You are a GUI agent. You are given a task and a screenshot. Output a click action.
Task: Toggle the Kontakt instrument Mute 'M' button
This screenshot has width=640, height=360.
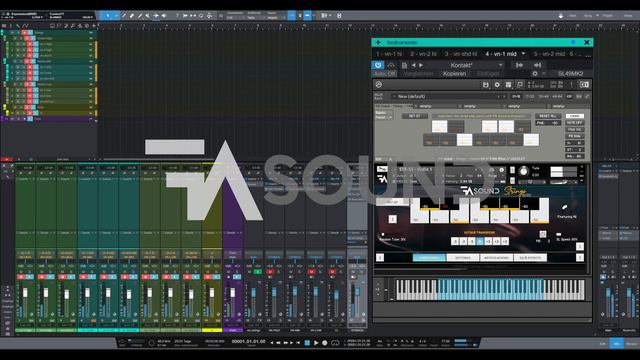point(513,181)
